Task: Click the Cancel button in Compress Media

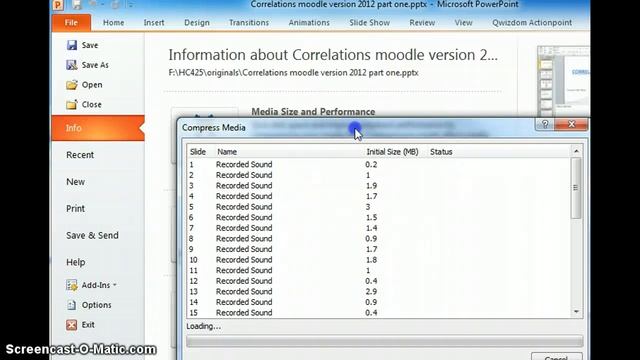Action: pyautogui.click(x=556, y=356)
